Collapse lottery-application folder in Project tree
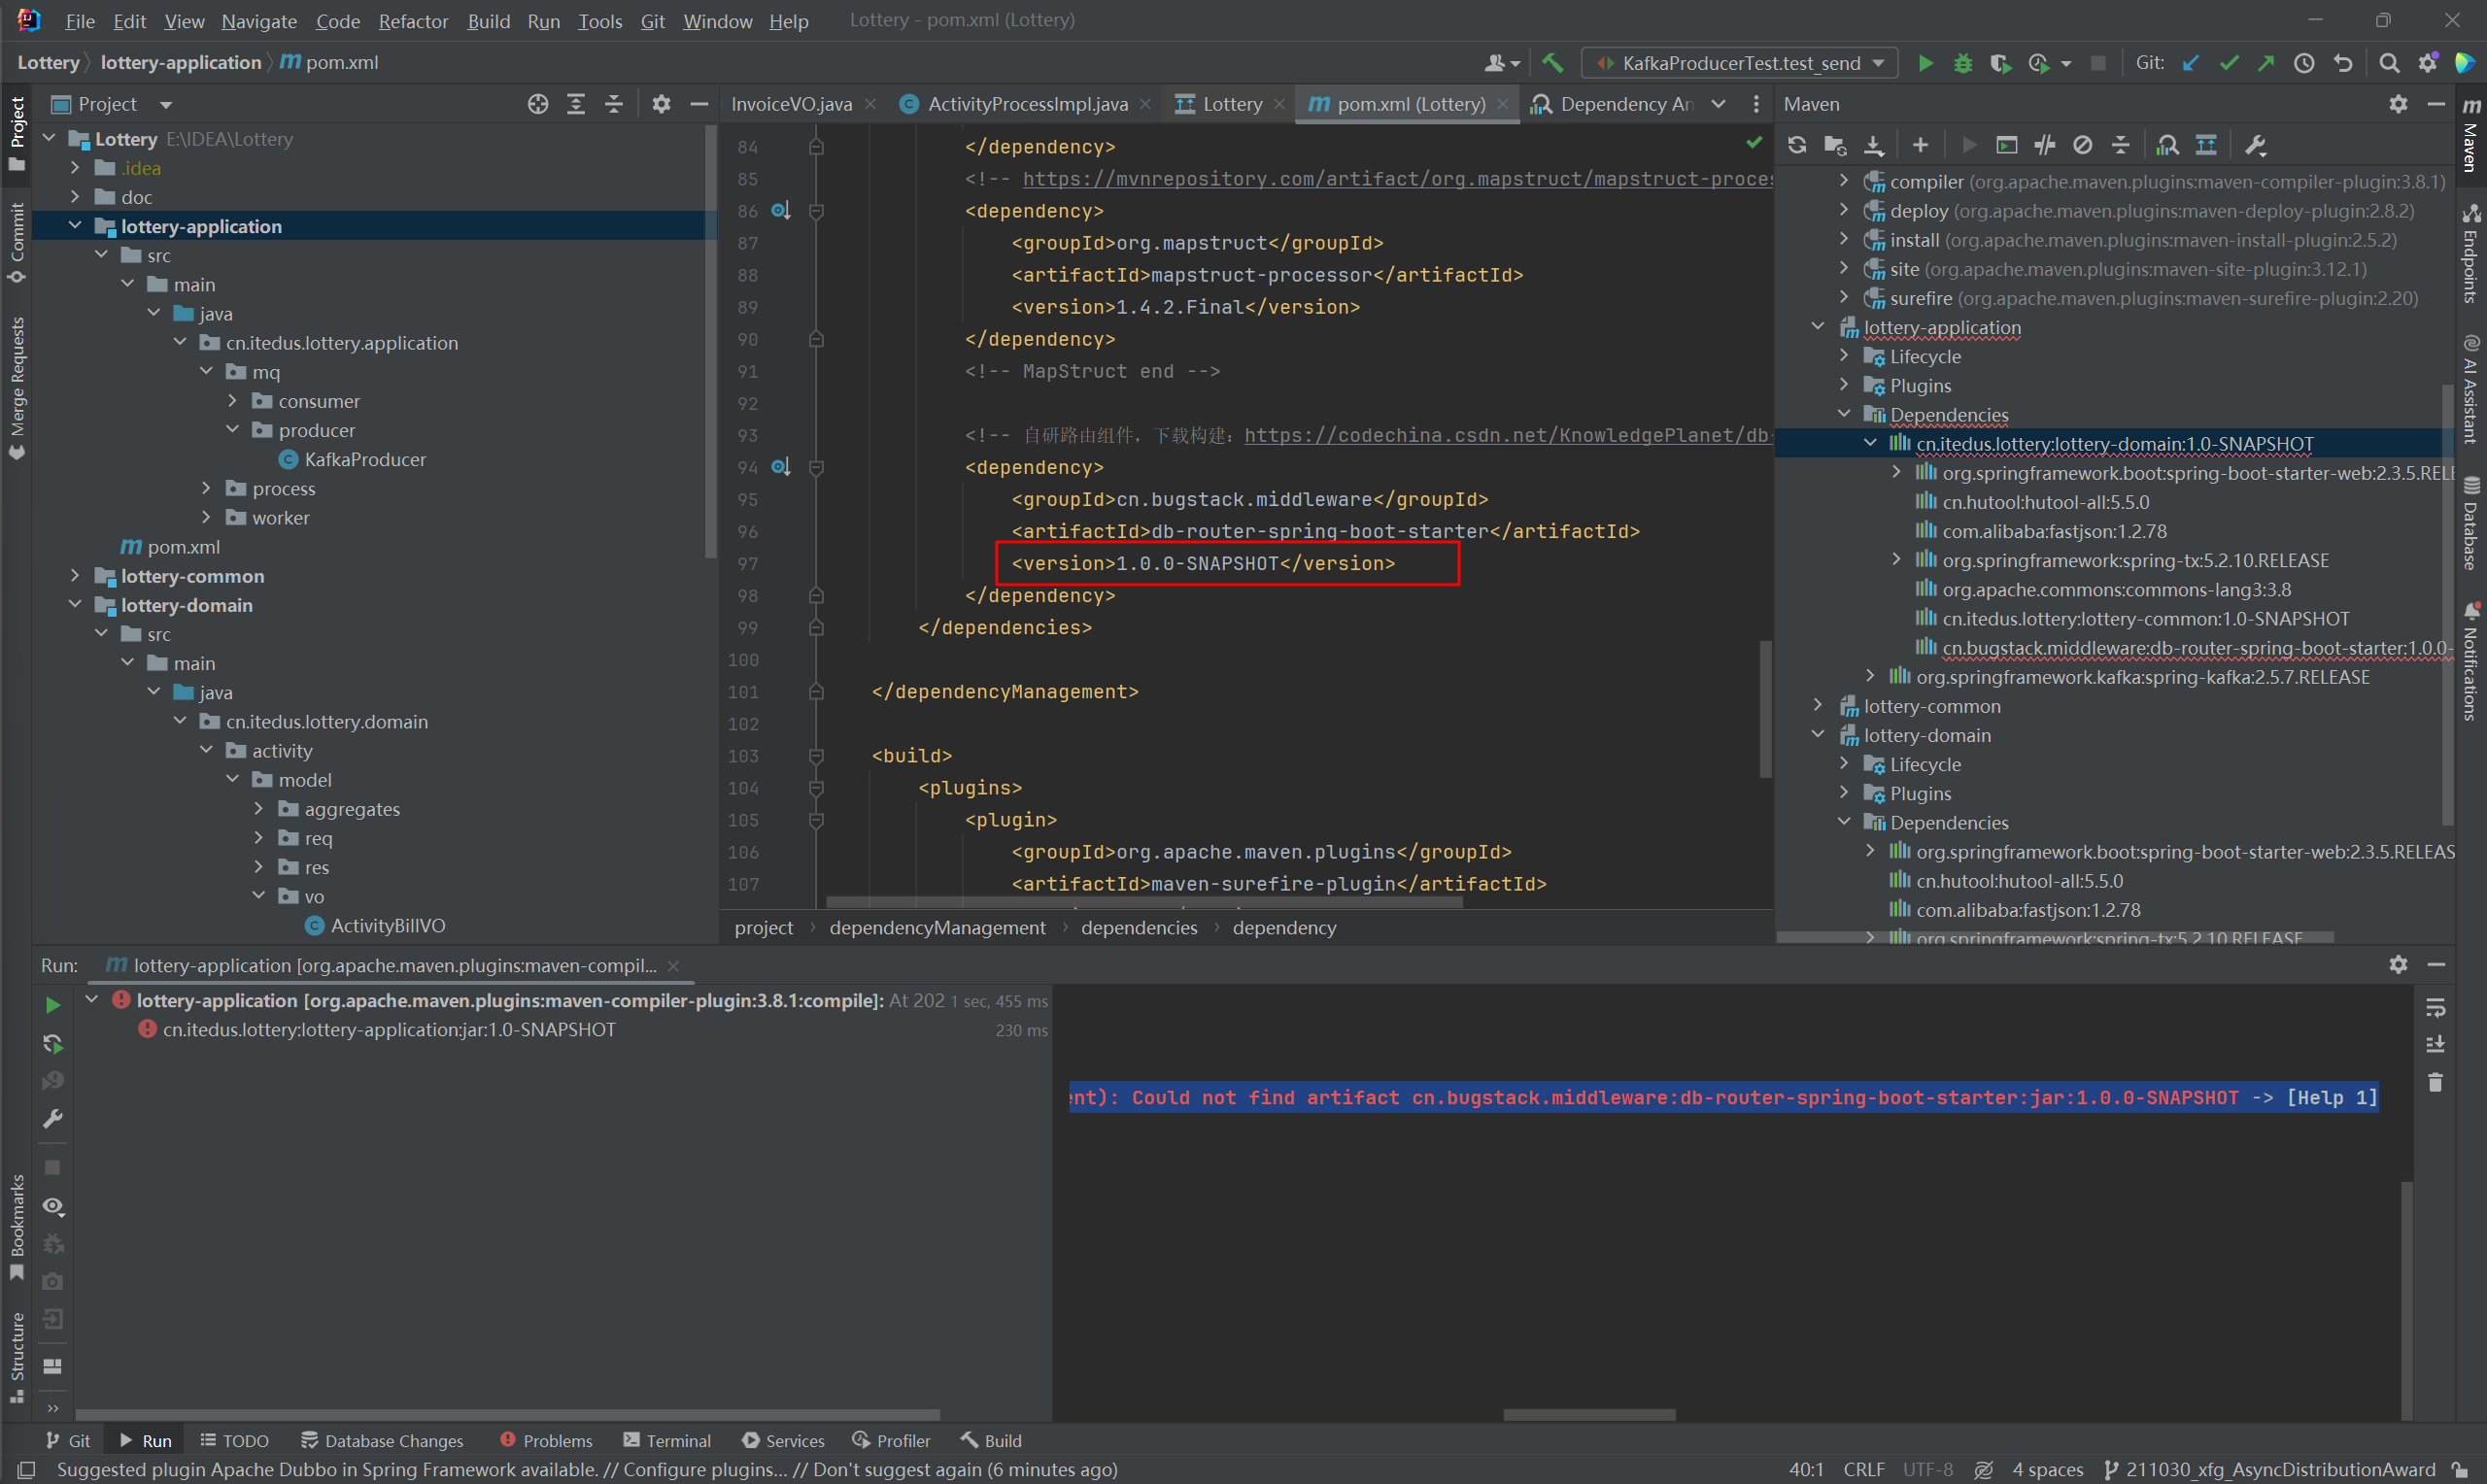 [x=75, y=226]
